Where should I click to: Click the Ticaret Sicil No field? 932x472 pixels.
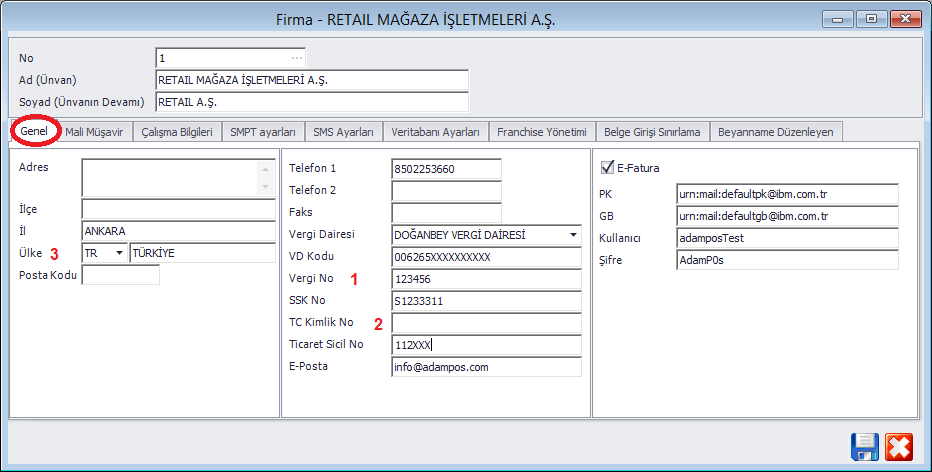pos(486,345)
